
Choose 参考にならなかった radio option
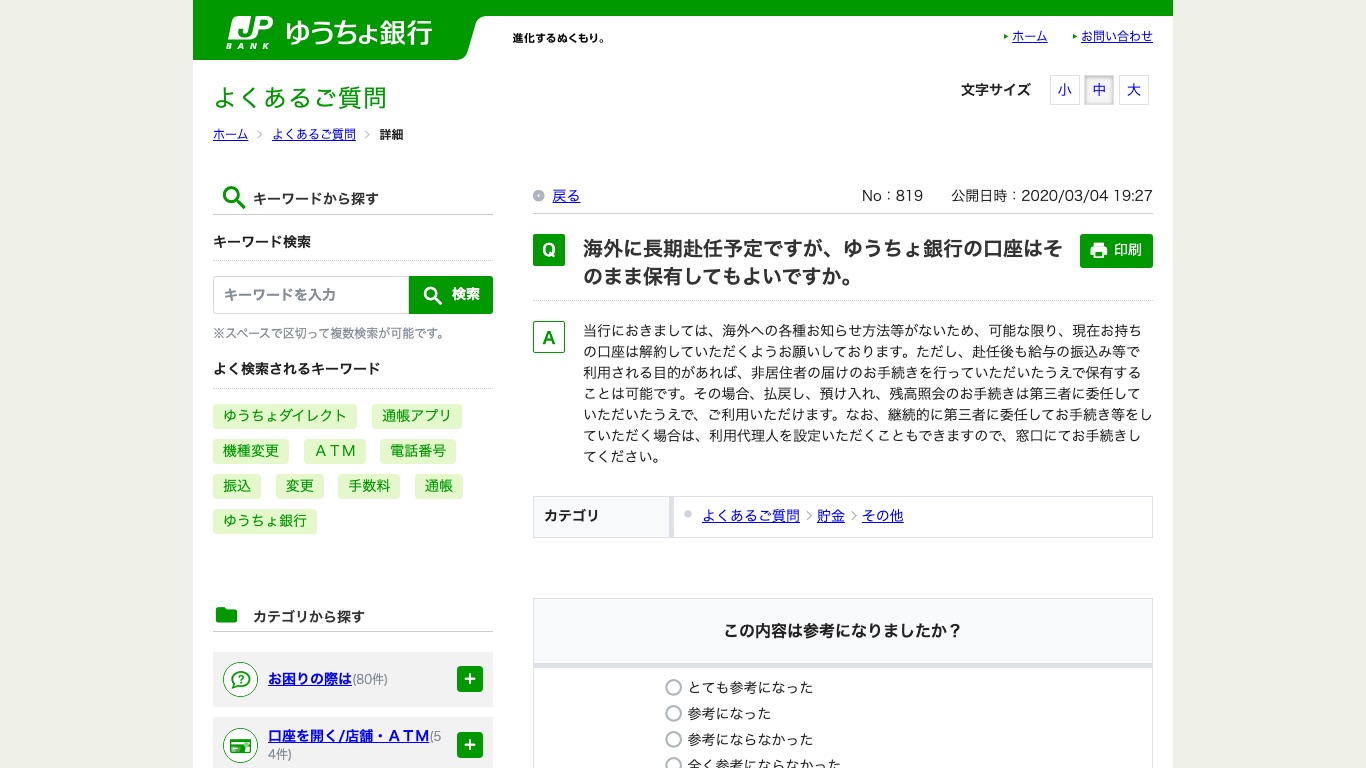click(x=674, y=740)
